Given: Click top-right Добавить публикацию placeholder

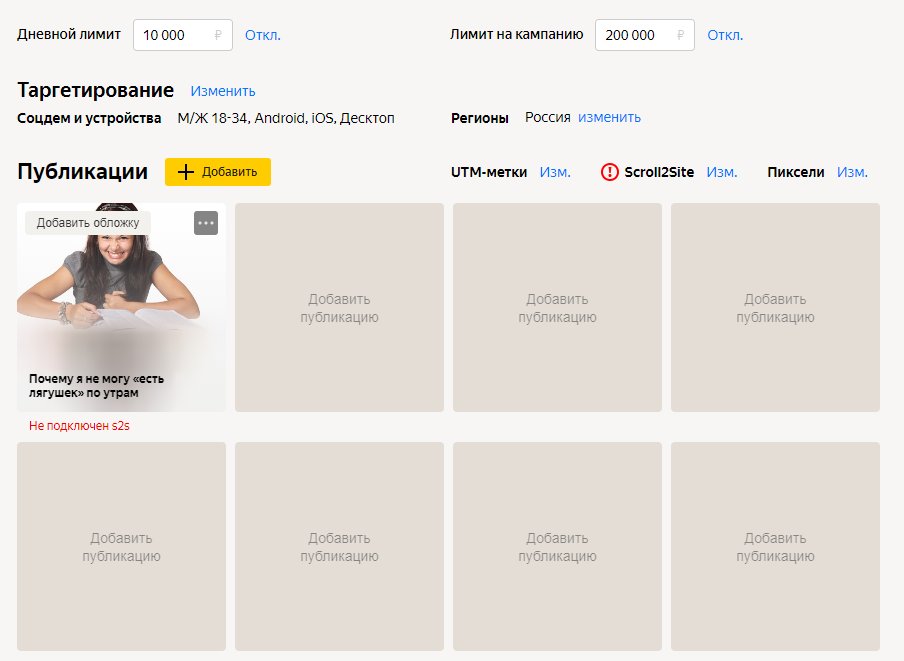Looking at the screenshot, I should click(775, 307).
